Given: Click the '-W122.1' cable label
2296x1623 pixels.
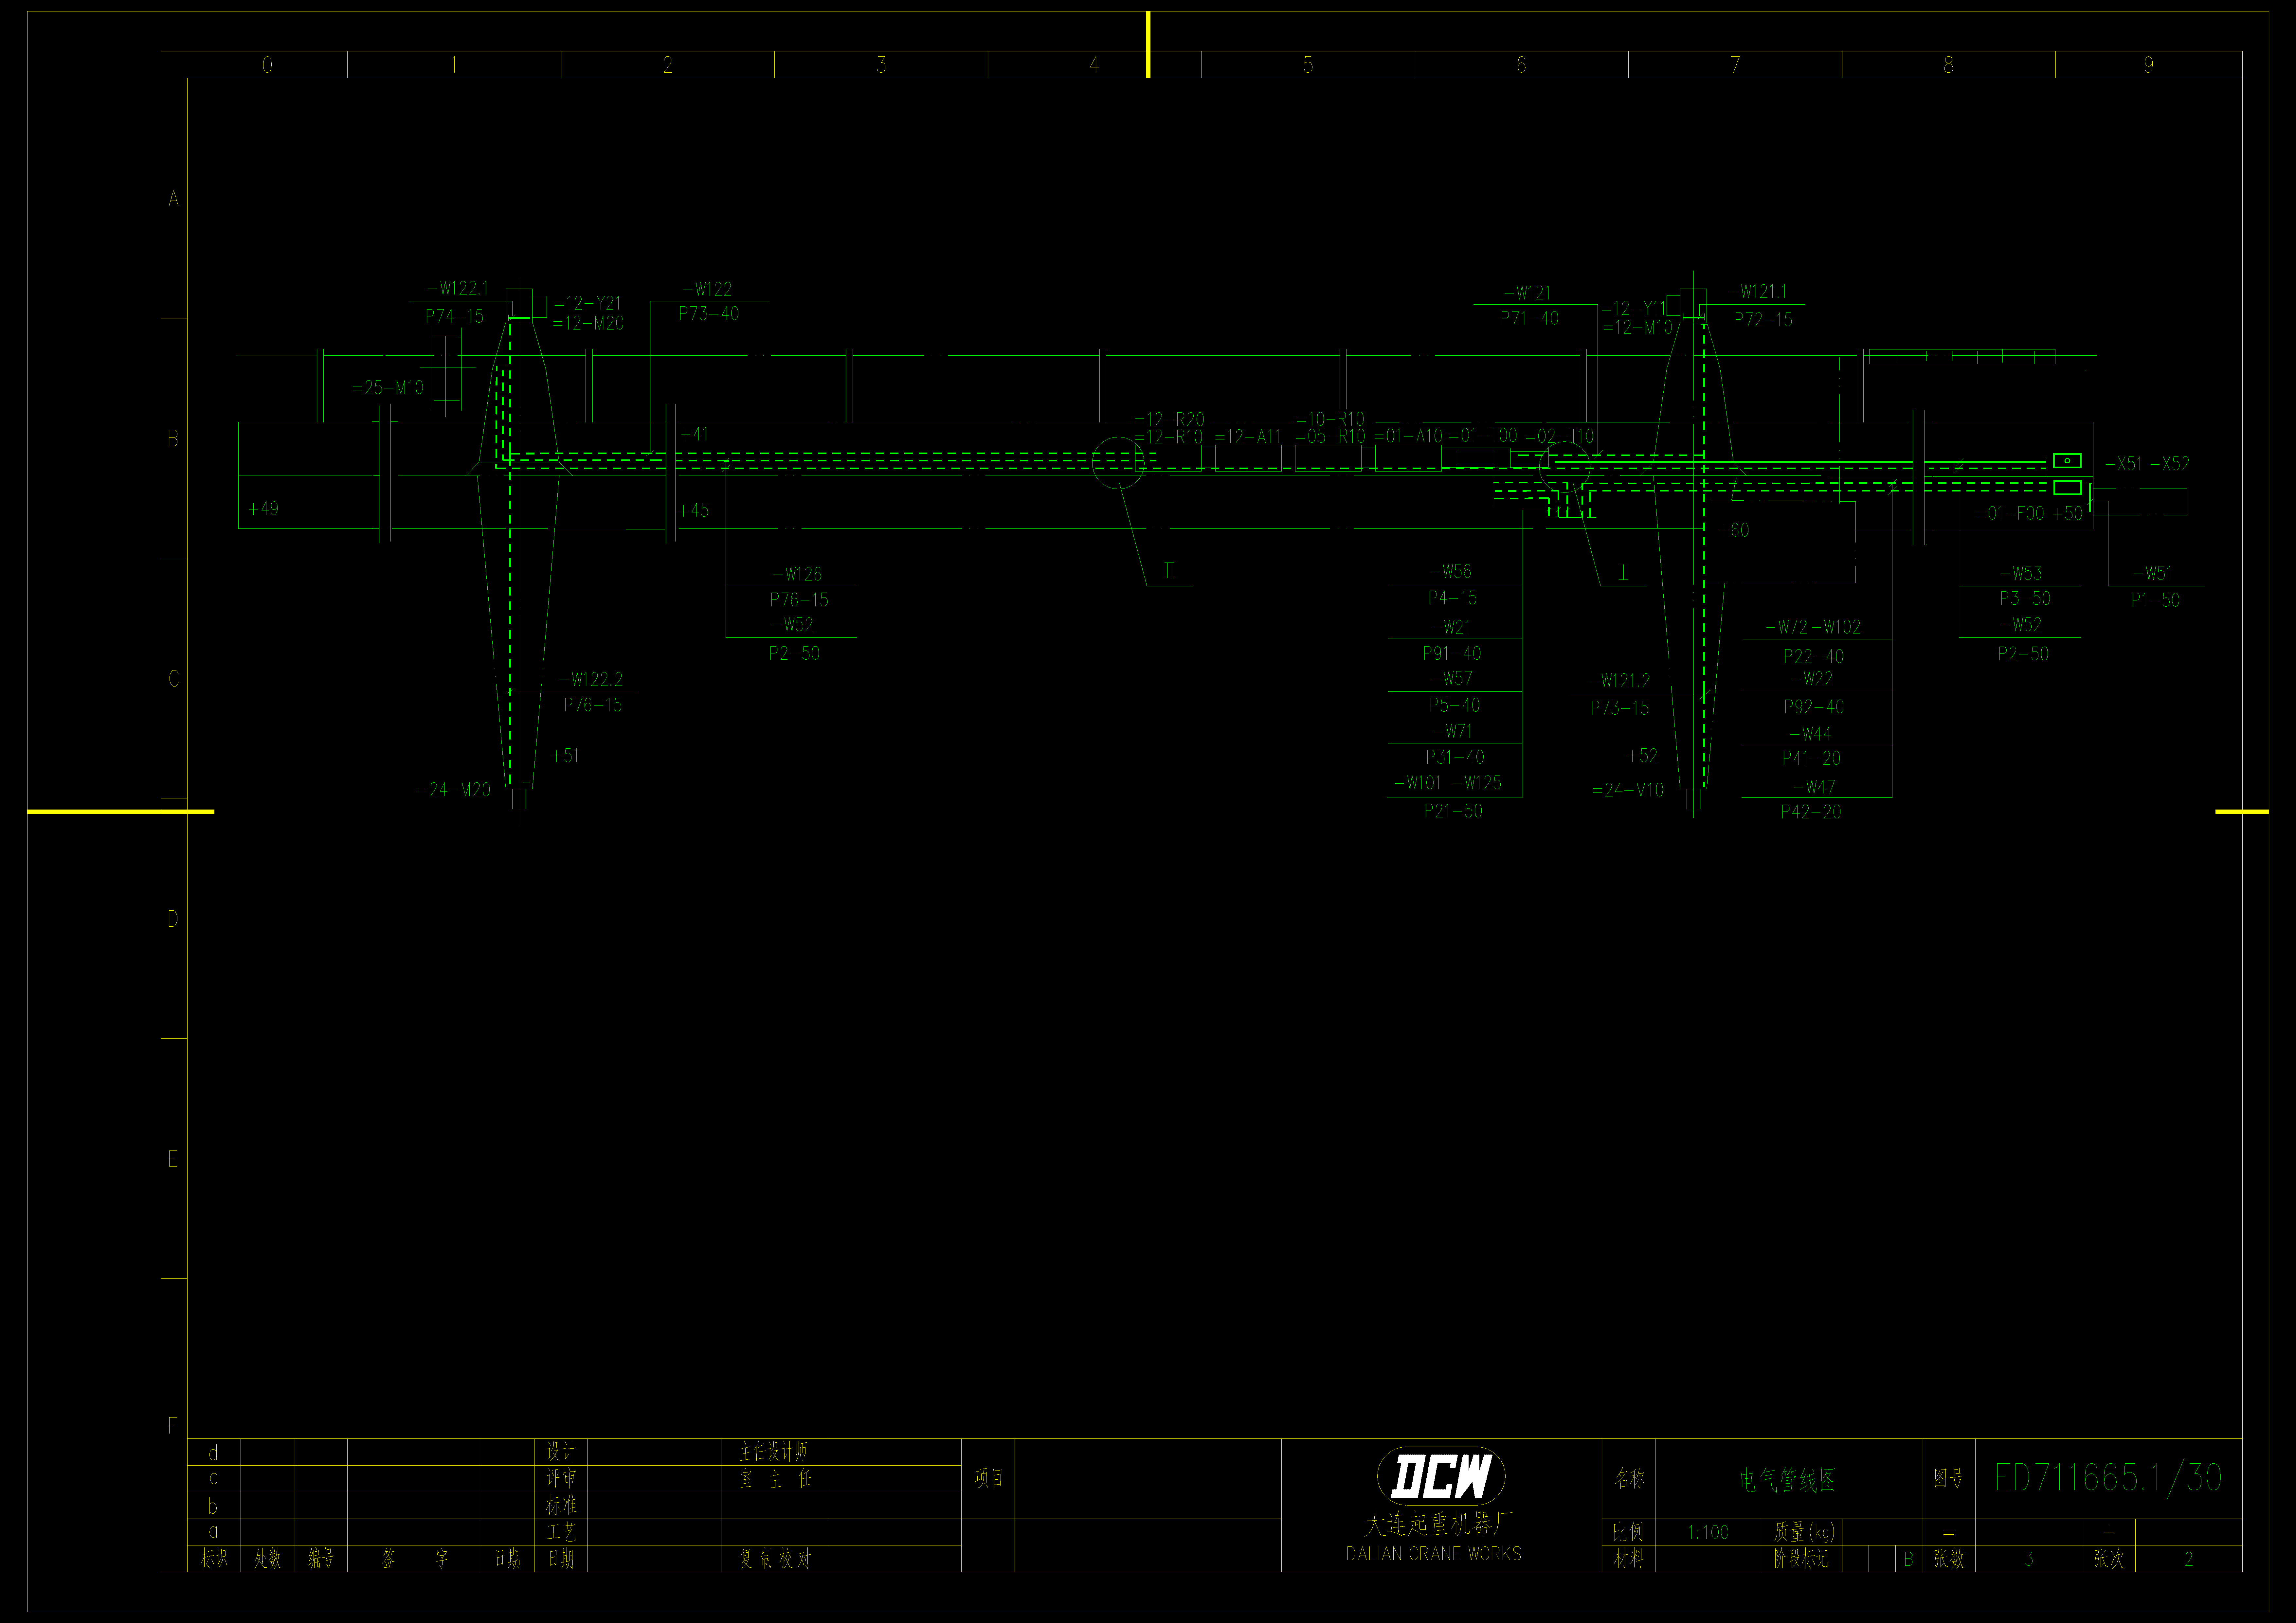Looking at the screenshot, I should (458, 288).
